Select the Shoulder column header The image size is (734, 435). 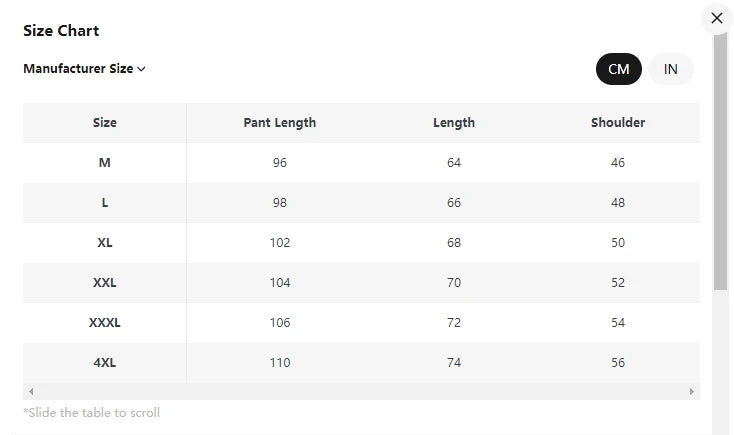pyautogui.click(x=618, y=123)
